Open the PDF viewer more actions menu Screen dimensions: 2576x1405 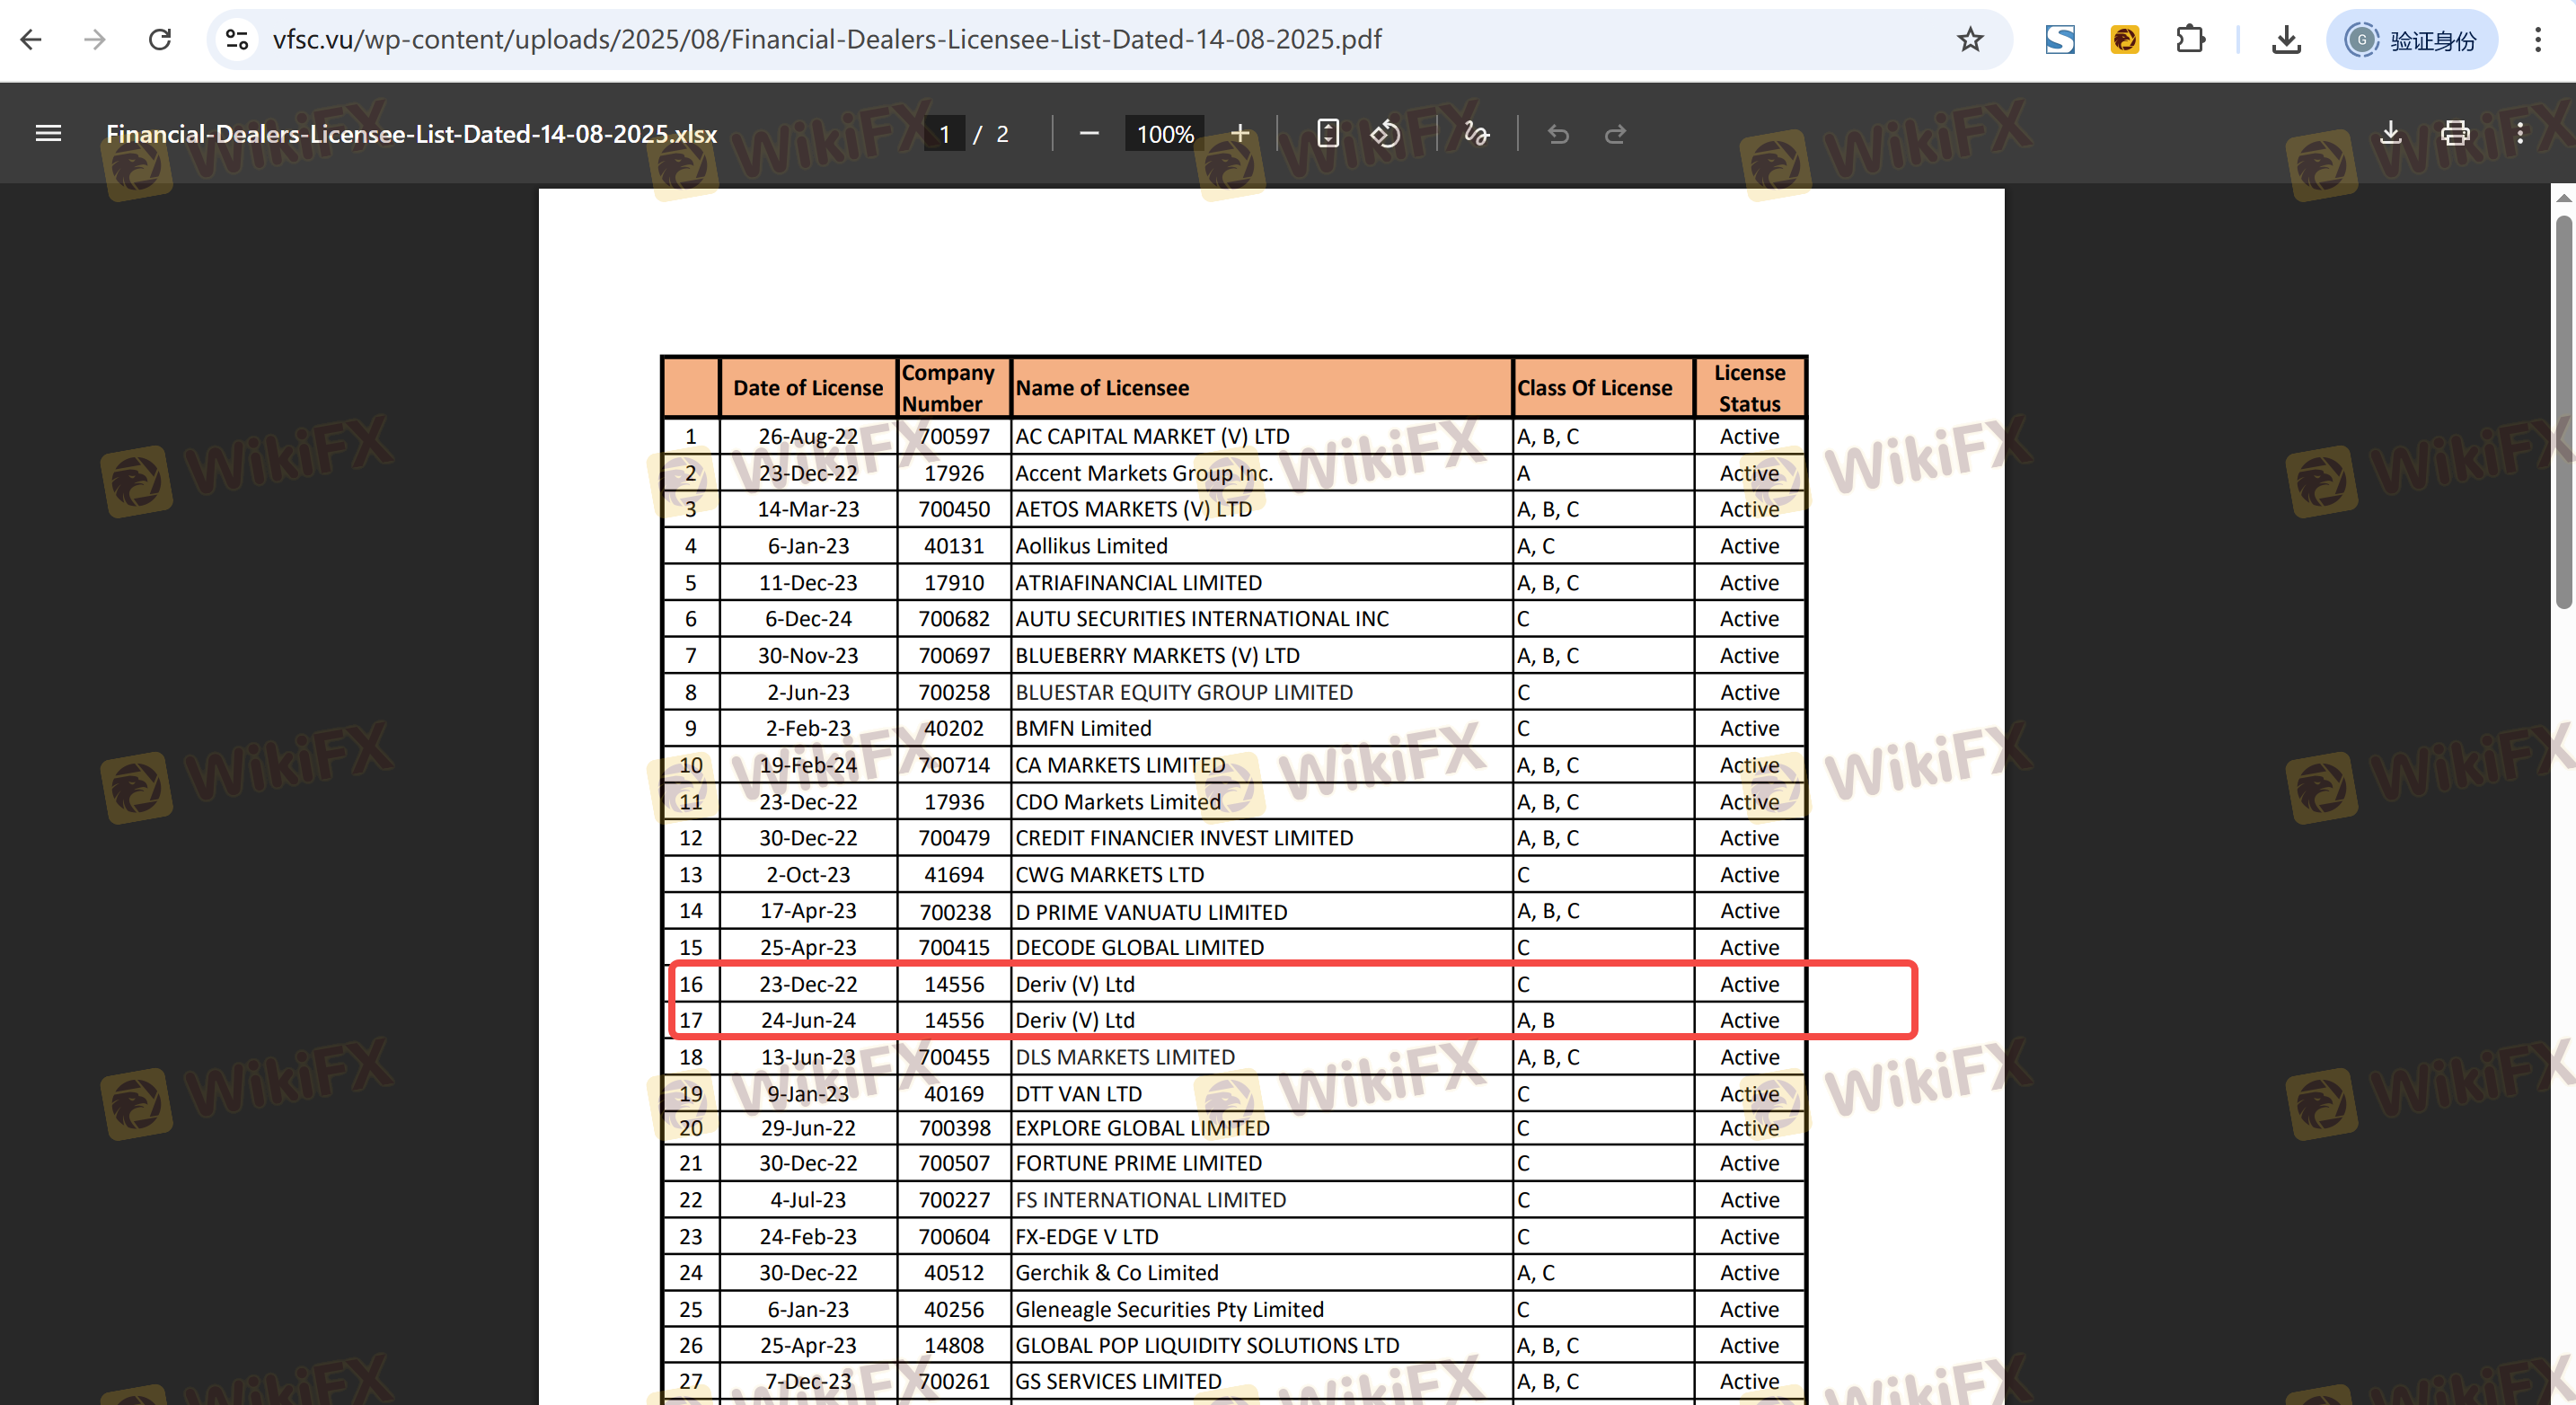click(x=2520, y=133)
